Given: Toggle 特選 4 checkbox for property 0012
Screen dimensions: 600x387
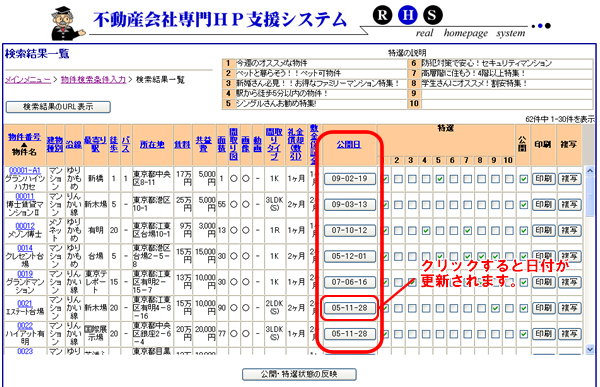Looking at the screenshot, I should [426, 230].
